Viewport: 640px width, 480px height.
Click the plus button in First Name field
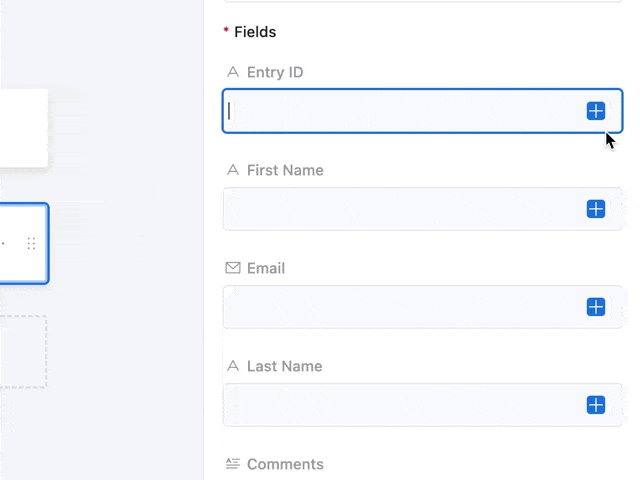[596, 209]
